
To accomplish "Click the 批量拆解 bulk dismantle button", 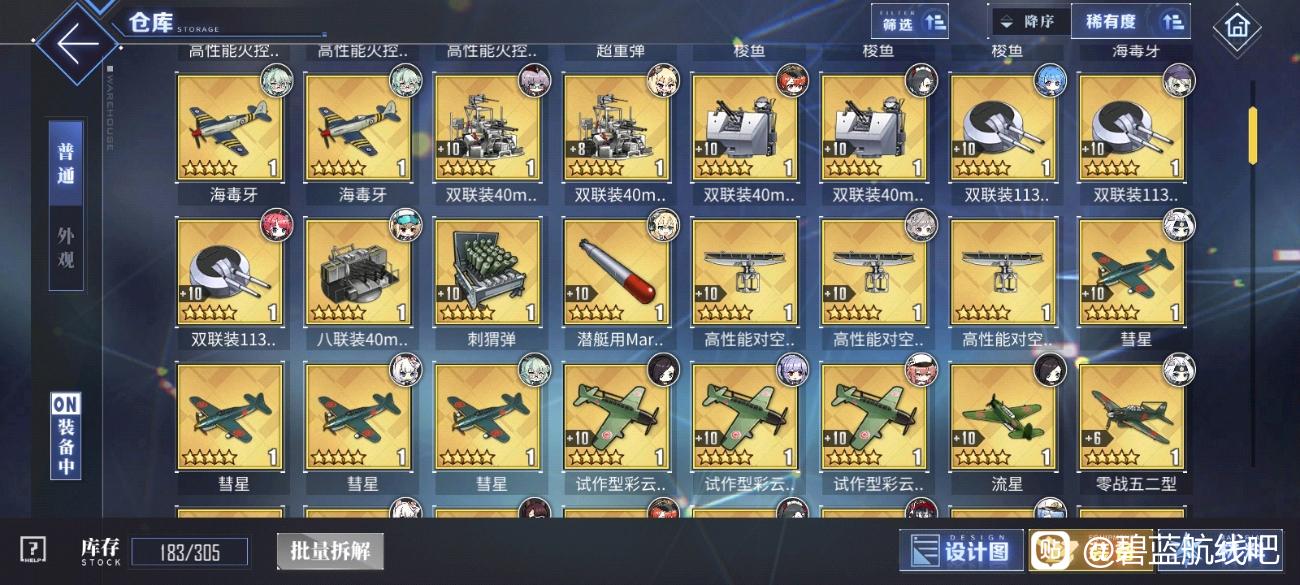I will click(x=329, y=551).
